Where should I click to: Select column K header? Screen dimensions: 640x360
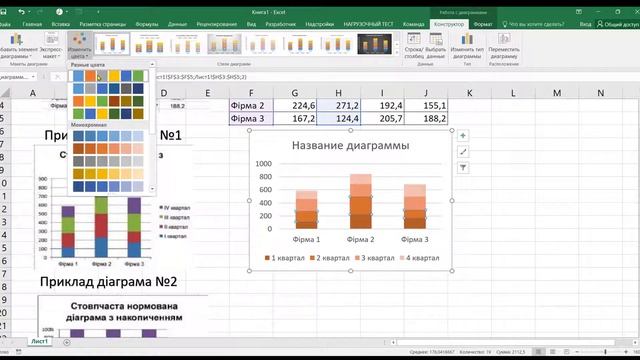(x=469, y=93)
